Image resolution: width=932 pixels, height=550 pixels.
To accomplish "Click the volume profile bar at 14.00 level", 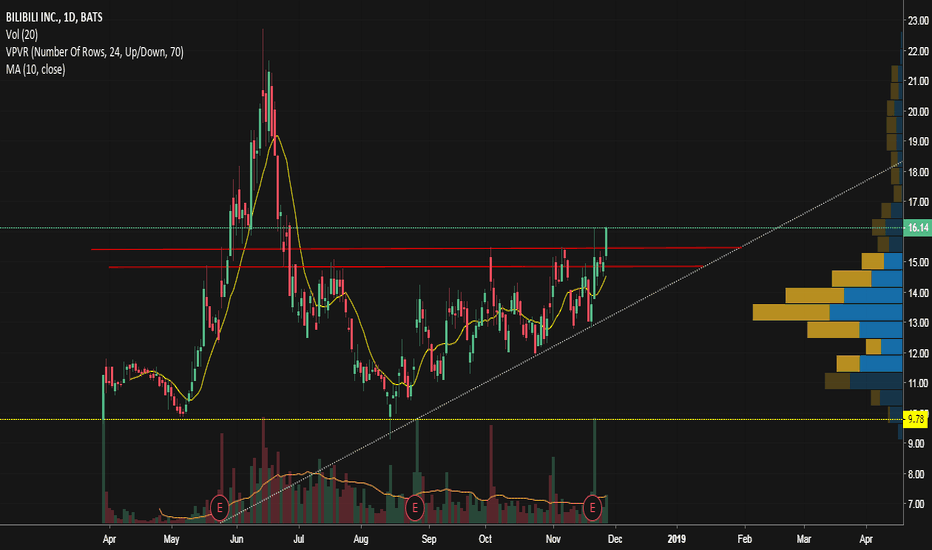I will (x=843, y=296).
